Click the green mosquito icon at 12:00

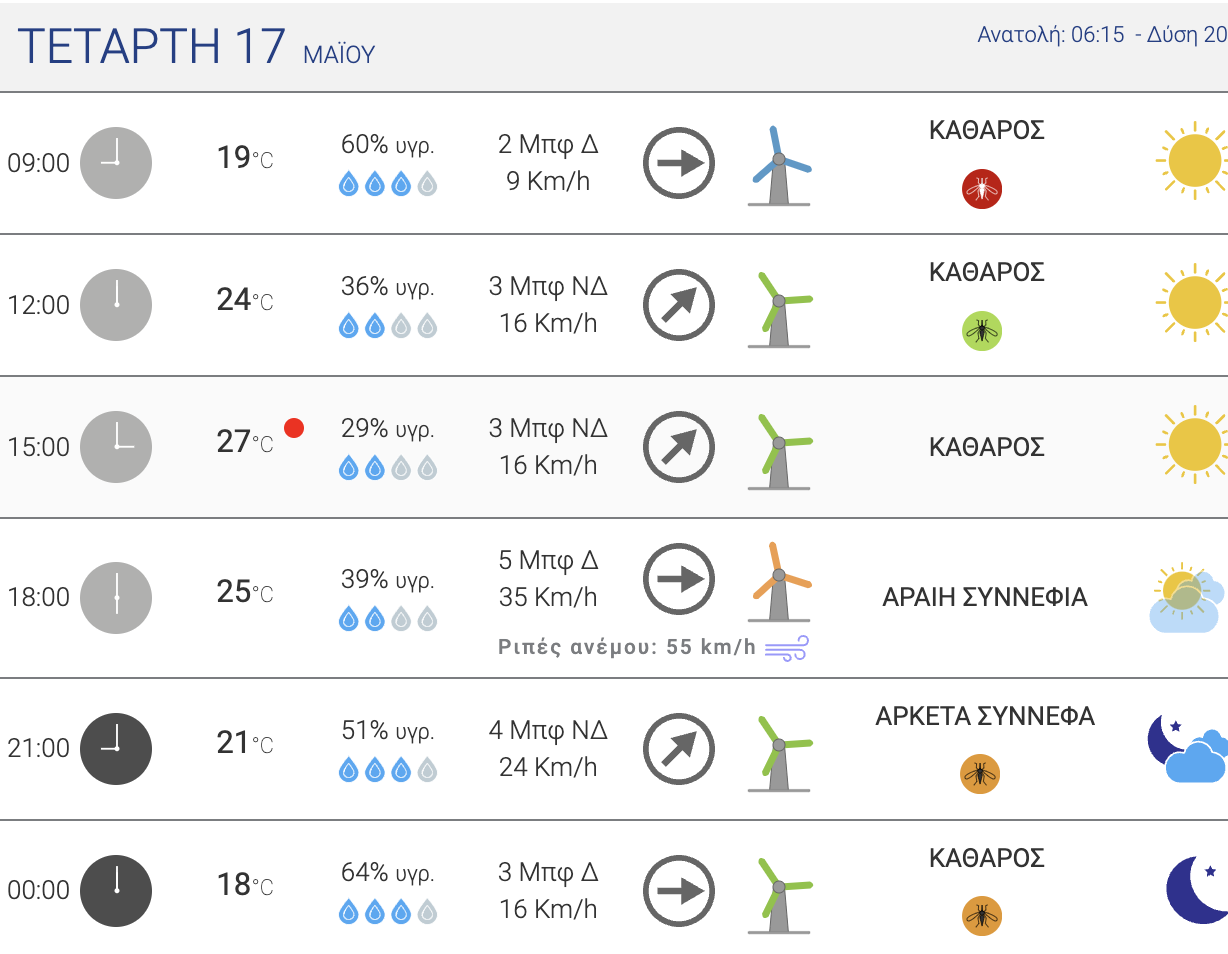click(x=981, y=331)
